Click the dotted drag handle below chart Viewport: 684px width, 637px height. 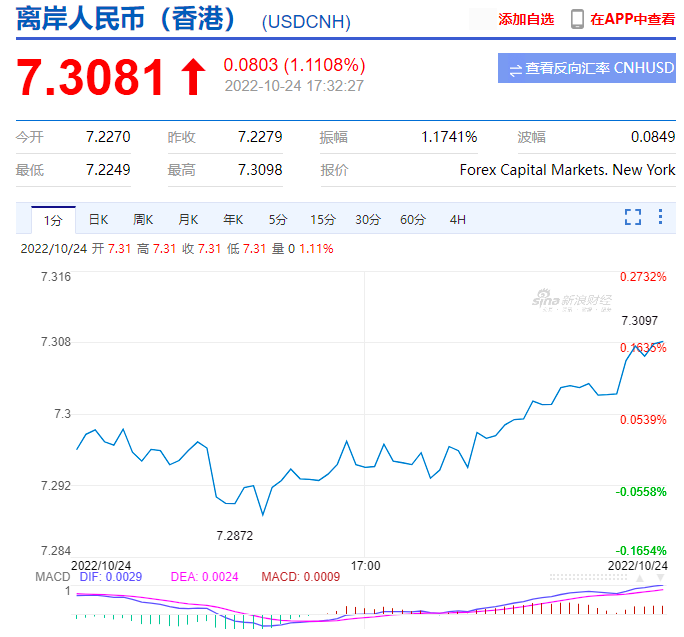click(590, 577)
